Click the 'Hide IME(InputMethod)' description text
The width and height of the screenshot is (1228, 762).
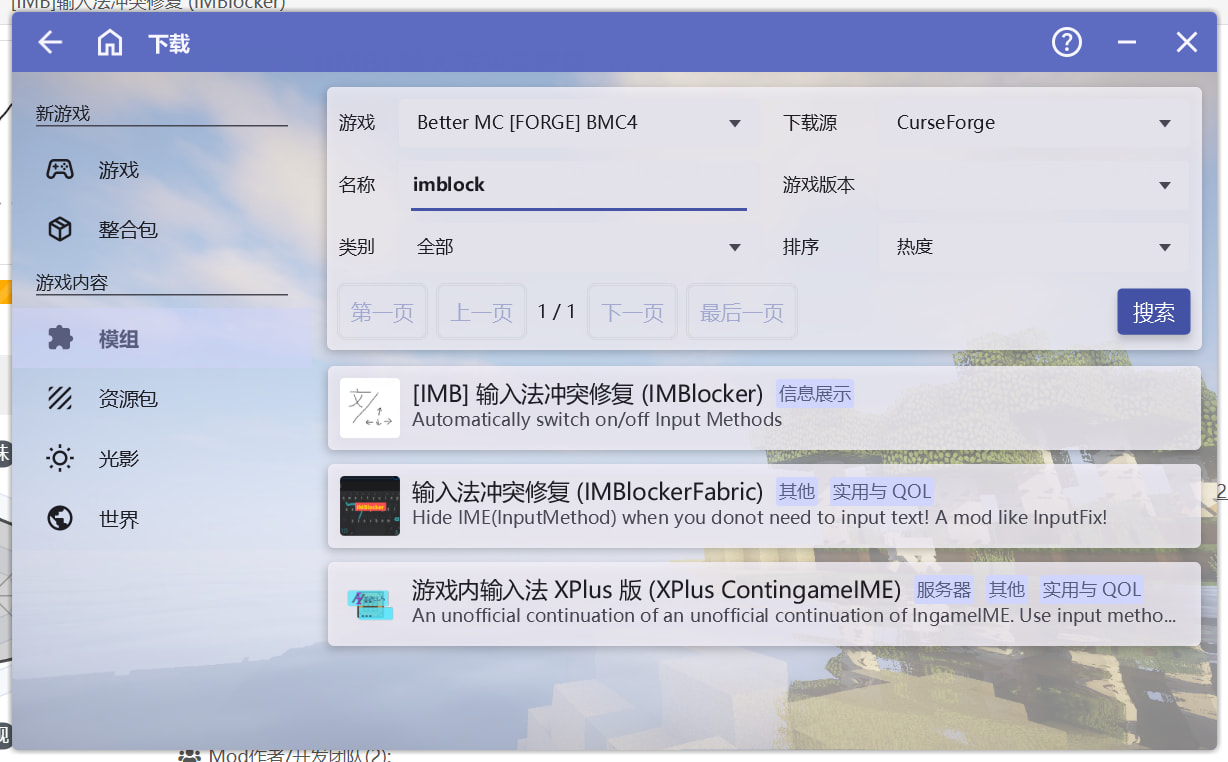pos(759,518)
